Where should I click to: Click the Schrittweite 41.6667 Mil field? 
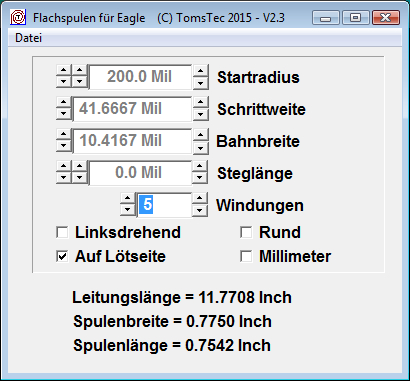click(132, 109)
